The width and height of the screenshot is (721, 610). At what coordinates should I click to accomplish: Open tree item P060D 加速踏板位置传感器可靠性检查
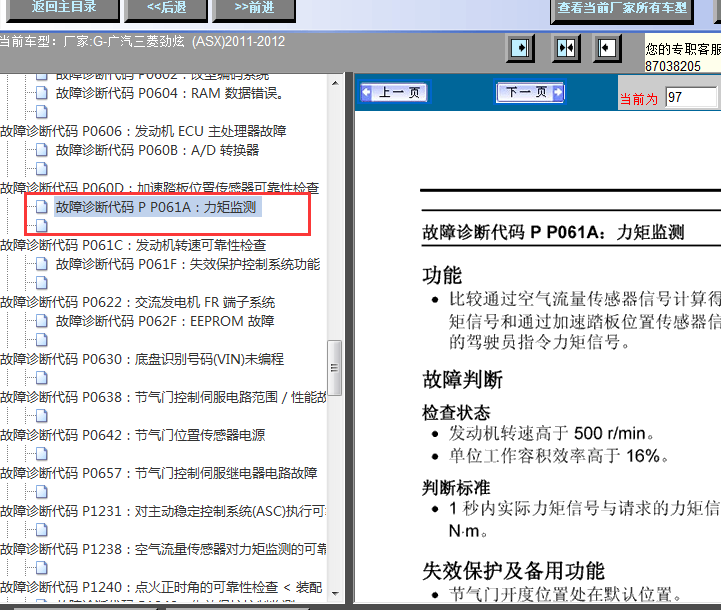(159, 188)
